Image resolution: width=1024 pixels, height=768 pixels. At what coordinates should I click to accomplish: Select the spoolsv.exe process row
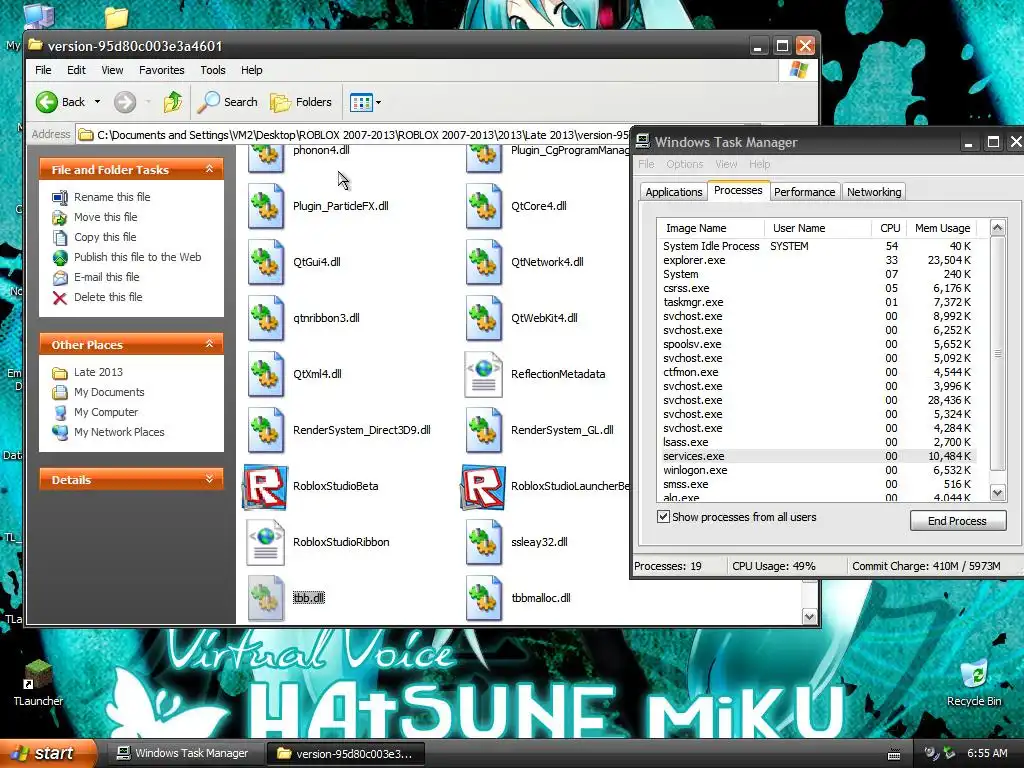(x=816, y=344)
